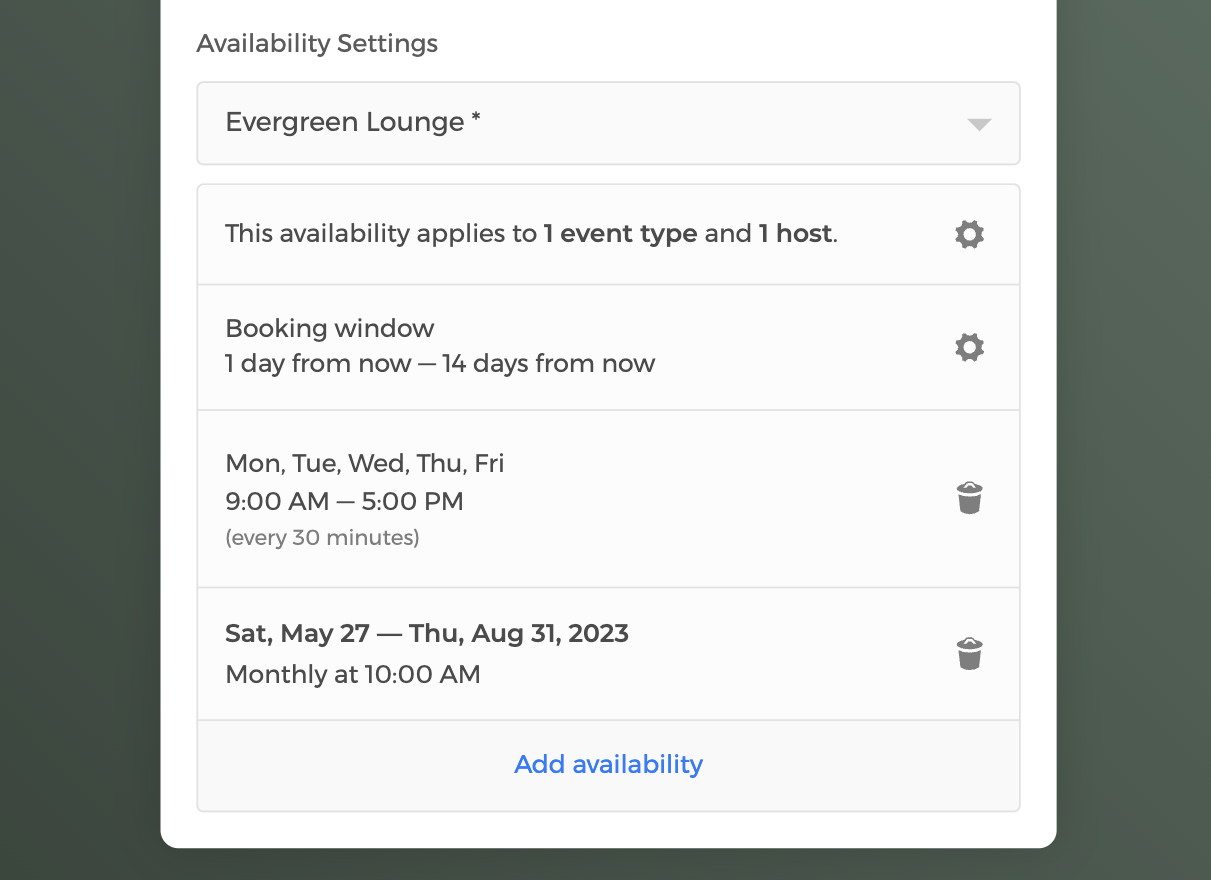Select the "Sat, May 27 — Thu, Aug 31, 2023" heading
The height and width of the screenshot is (880, 1211).
coord(426,633)
